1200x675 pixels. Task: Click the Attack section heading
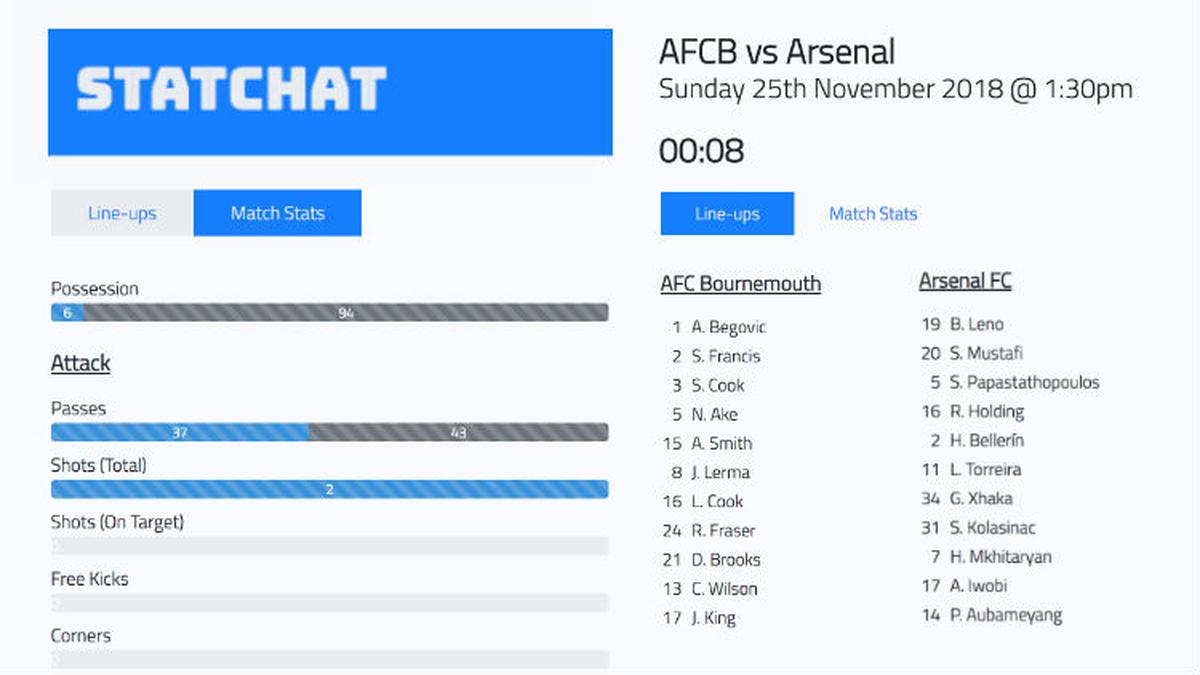pos(81,363)
